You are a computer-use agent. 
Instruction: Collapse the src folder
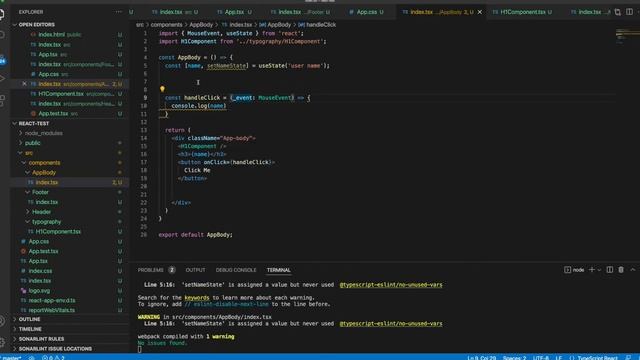click(x=29, y=153)
